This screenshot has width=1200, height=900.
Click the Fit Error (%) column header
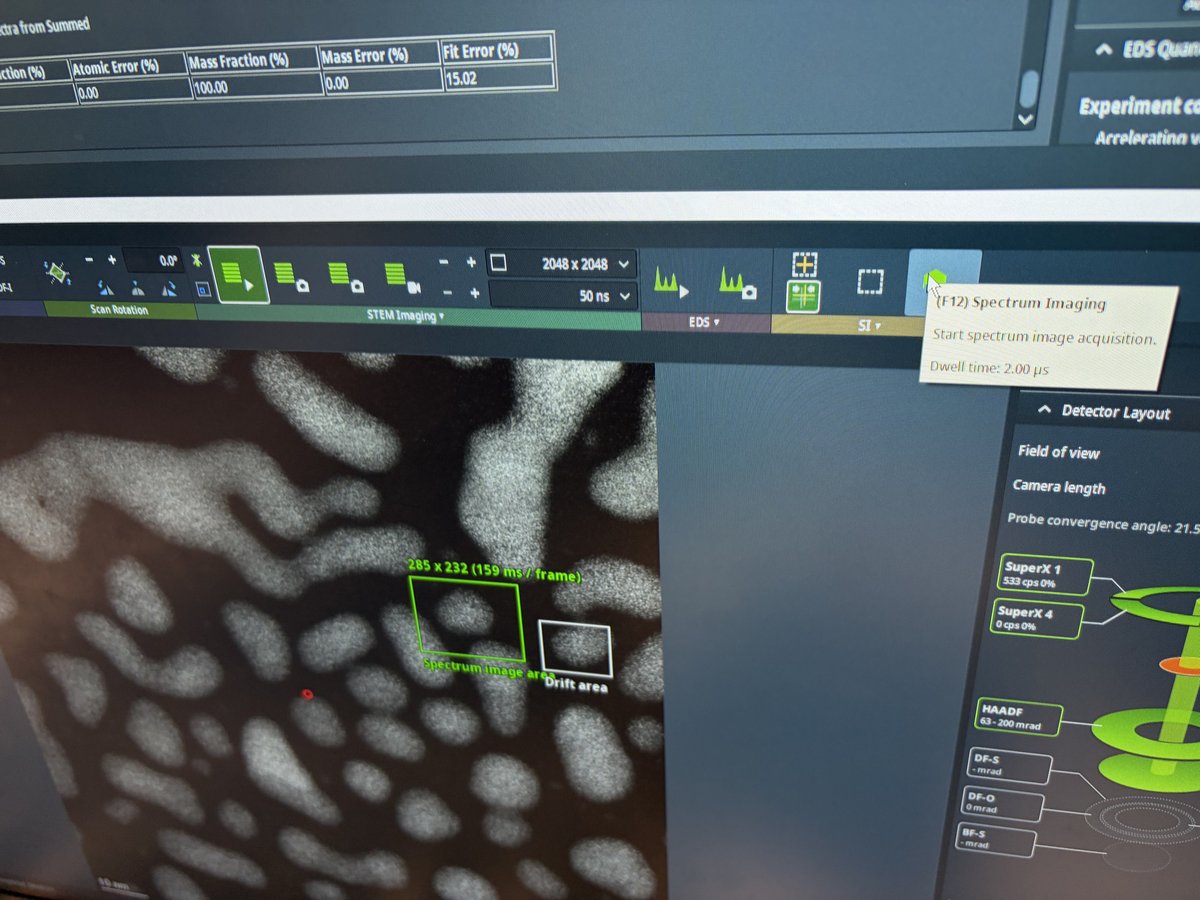[483, 50]
